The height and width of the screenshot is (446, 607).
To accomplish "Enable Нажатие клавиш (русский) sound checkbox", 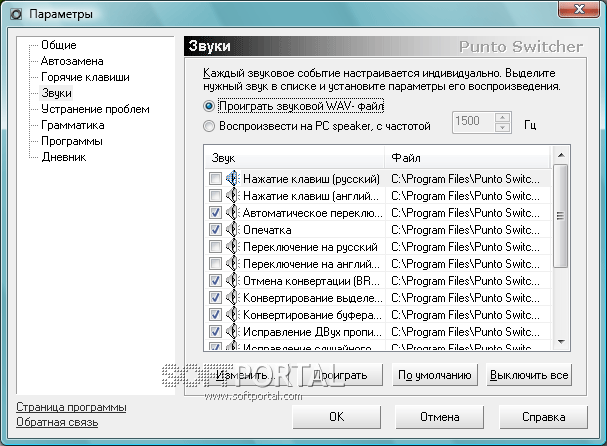I will (x=215, y=178).
